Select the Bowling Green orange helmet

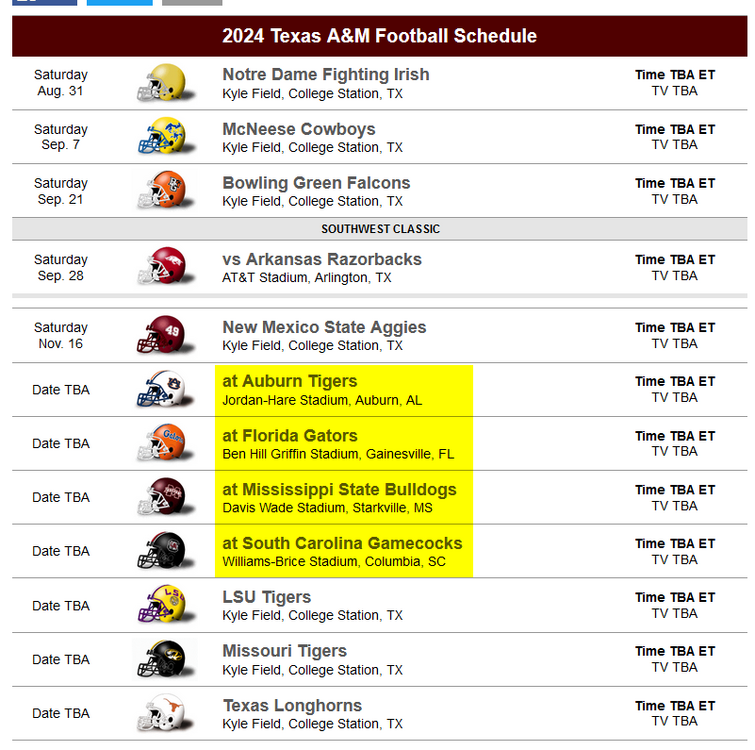click(x=161, y=190)
